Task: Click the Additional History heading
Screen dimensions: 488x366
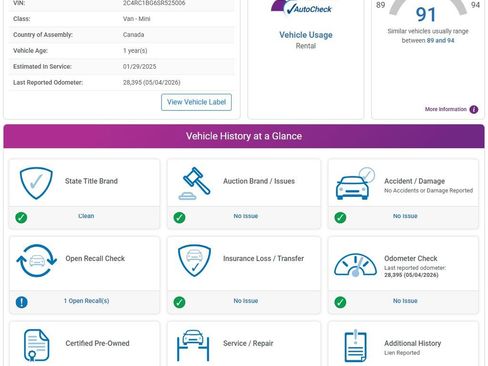Action: click(x=413, y=343)
